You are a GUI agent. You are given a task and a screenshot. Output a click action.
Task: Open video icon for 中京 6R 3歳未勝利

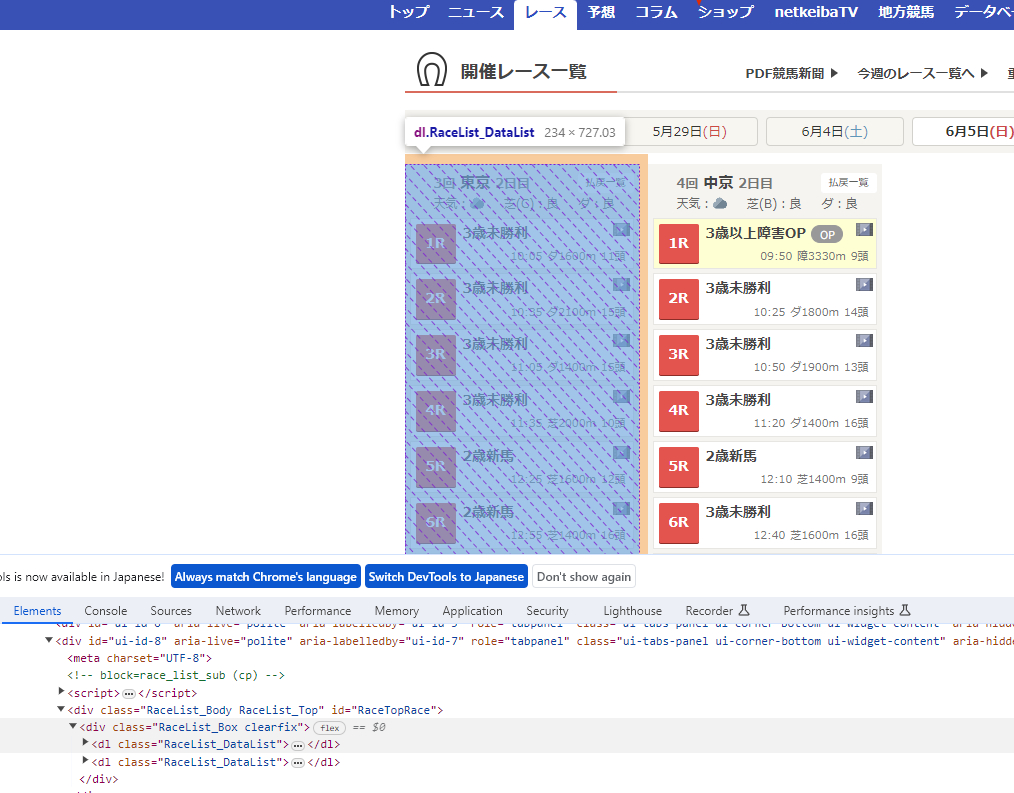point(864,509)
